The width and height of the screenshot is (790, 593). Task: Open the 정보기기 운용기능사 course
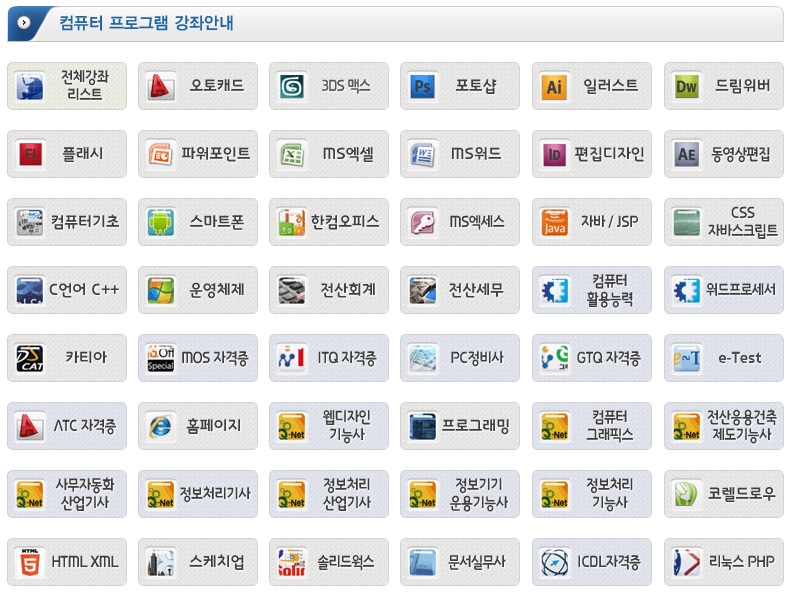point(460,494)
